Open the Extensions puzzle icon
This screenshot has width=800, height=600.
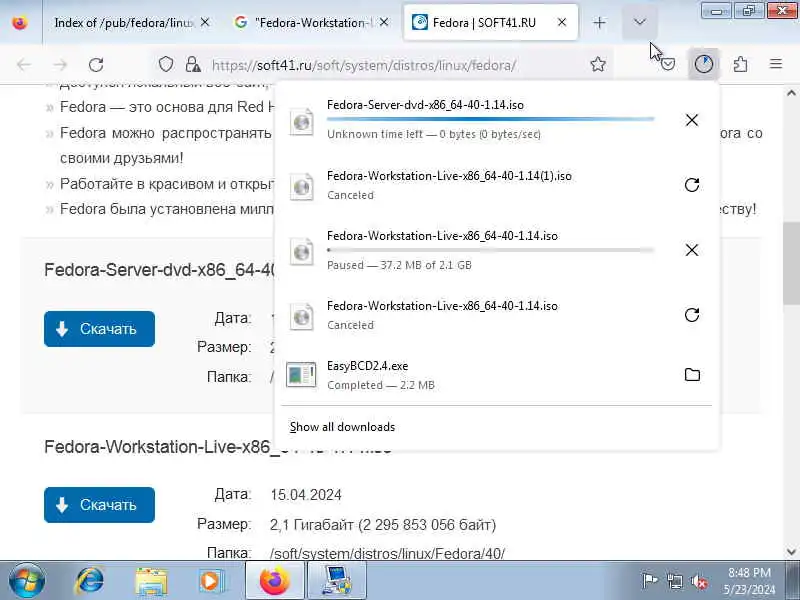tap(740, 64)
